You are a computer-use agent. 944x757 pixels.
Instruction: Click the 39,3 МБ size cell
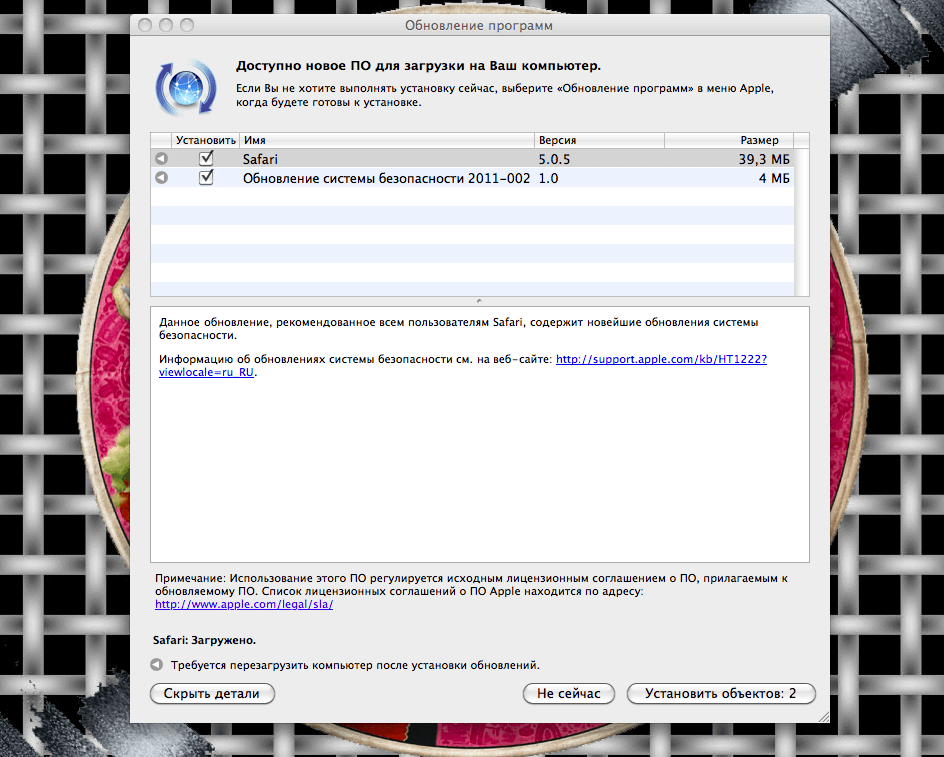[764, 159]
